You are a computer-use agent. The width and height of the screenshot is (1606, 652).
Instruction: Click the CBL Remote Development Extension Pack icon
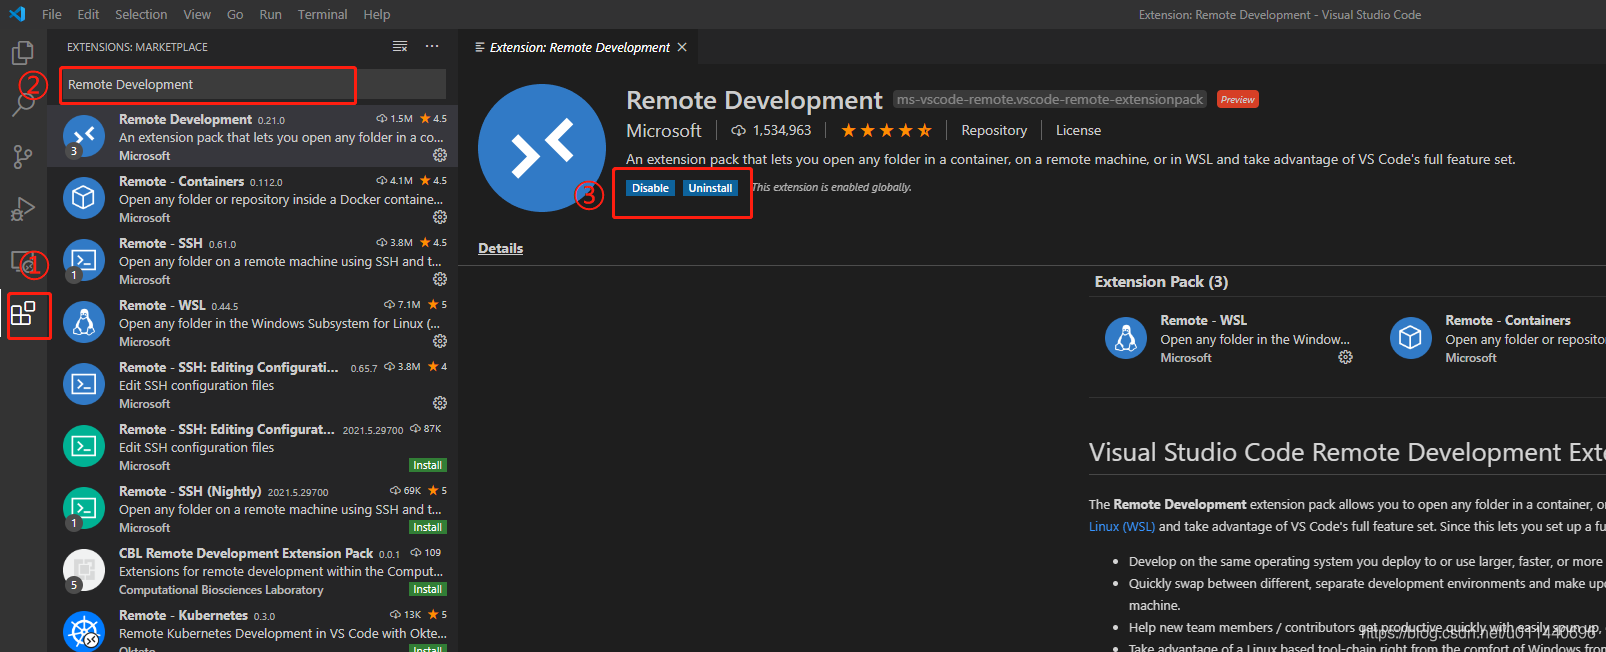84,570
